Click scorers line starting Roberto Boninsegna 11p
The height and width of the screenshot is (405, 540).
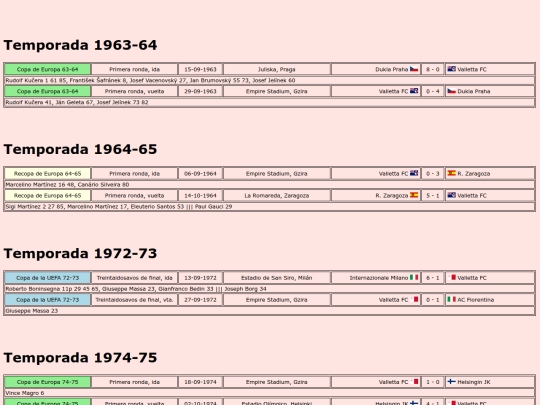coord(269,289)
